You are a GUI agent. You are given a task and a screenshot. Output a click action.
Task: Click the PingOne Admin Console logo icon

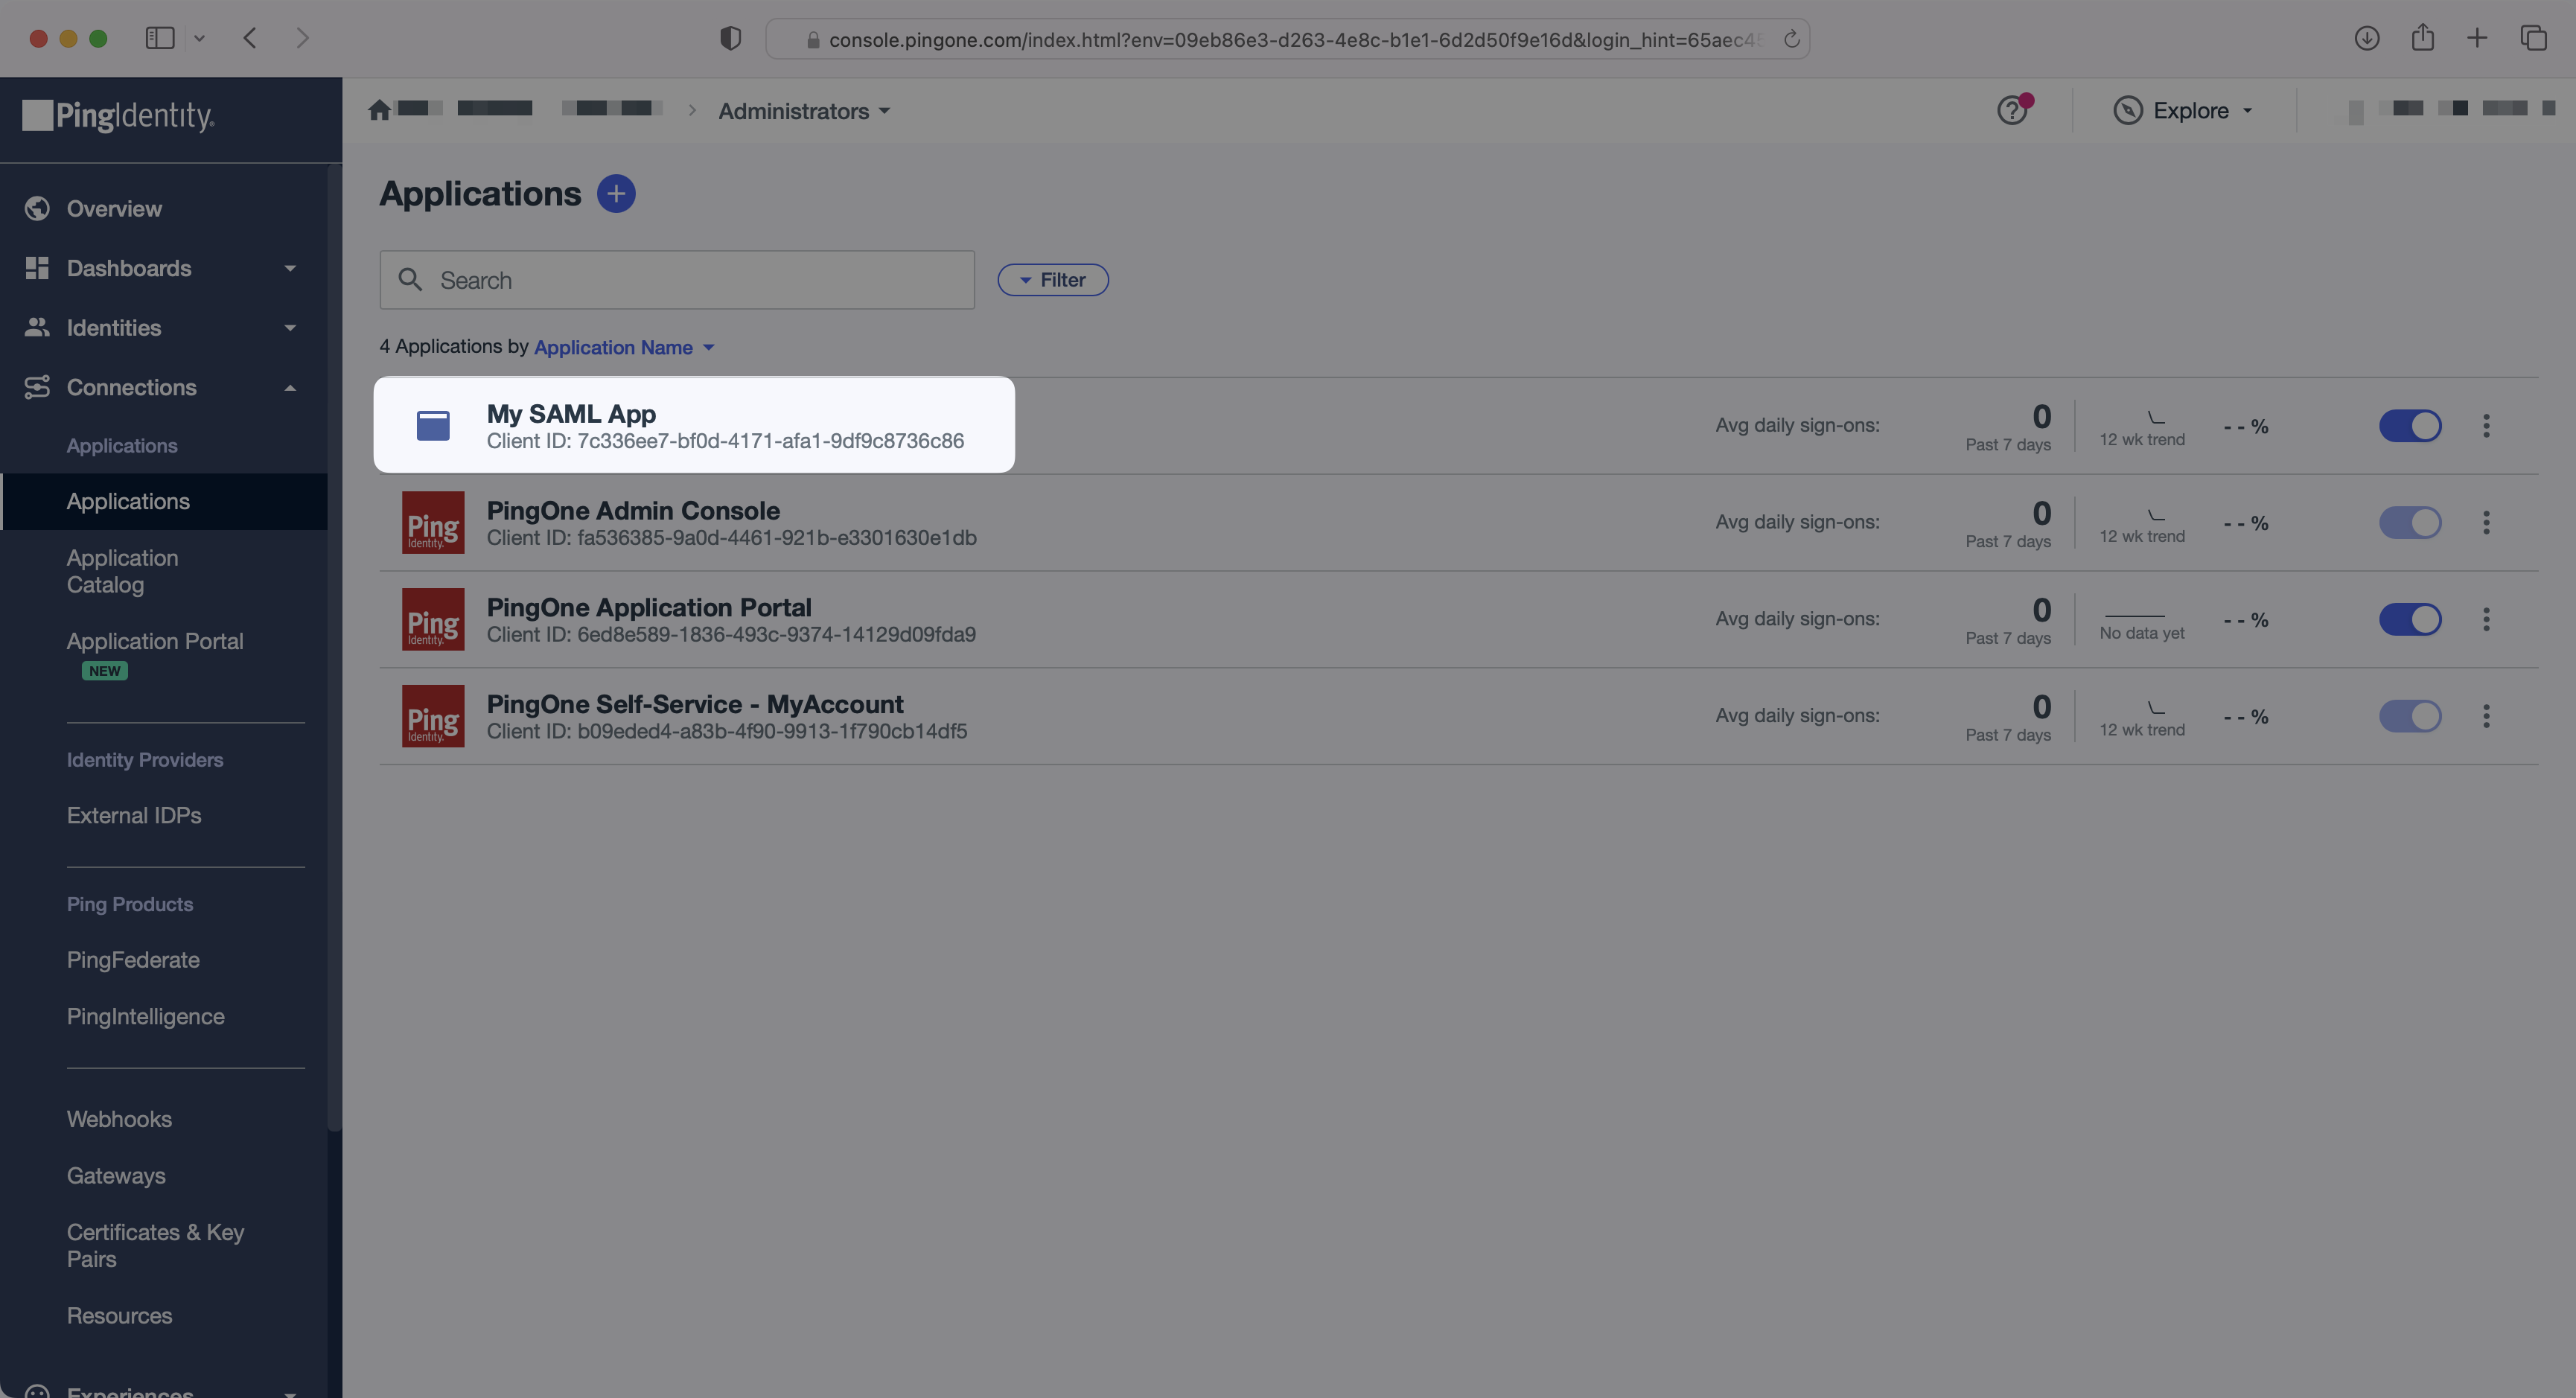(x=433, y=522)
